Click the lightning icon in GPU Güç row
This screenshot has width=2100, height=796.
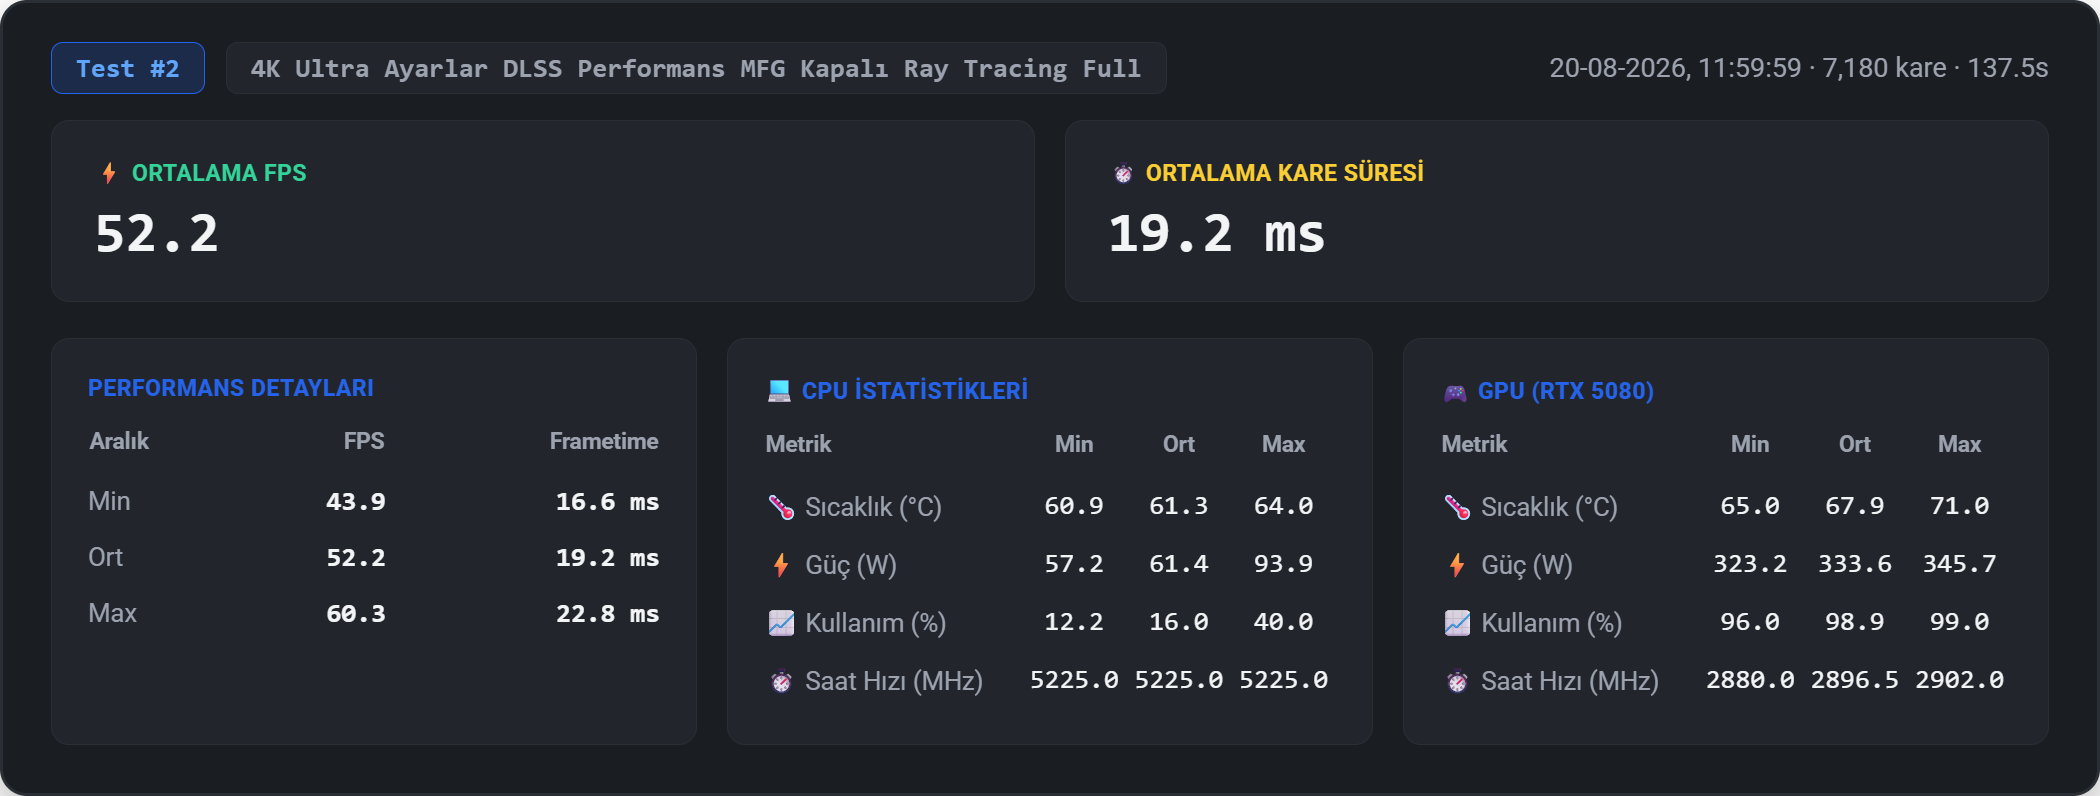(x=1457, y=565)
